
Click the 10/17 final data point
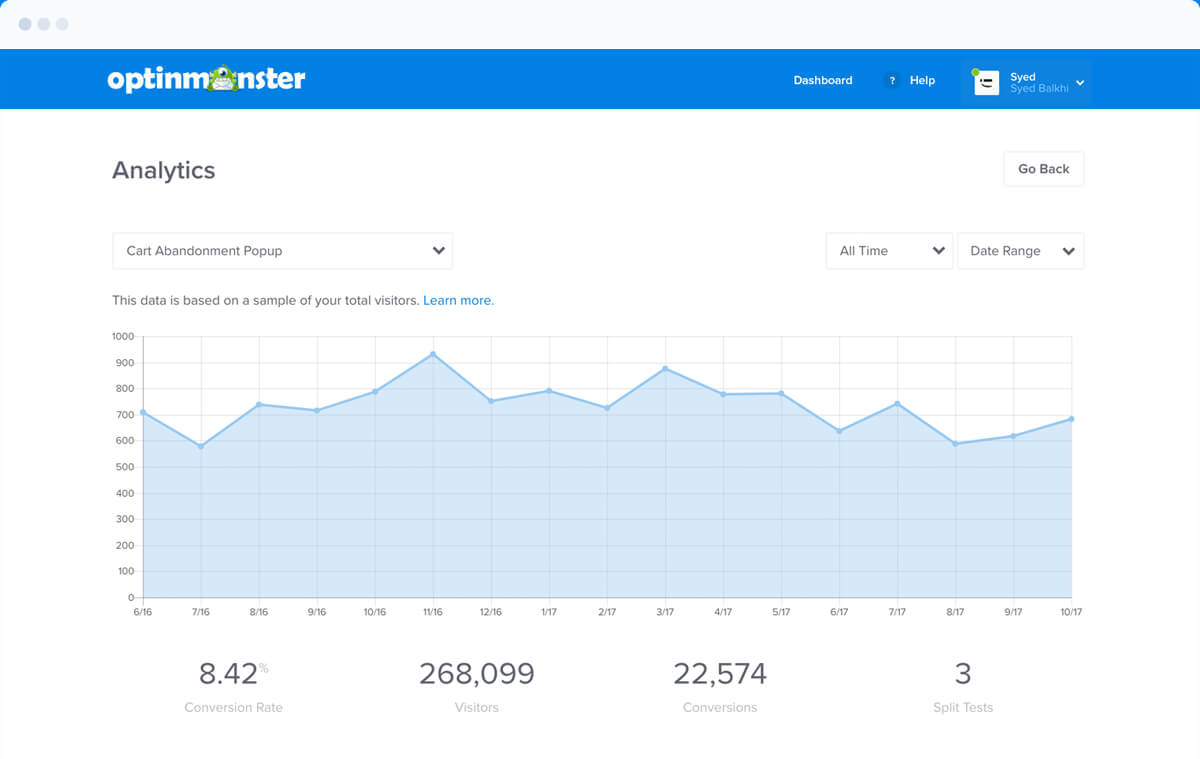click(x=1071, y=419)
